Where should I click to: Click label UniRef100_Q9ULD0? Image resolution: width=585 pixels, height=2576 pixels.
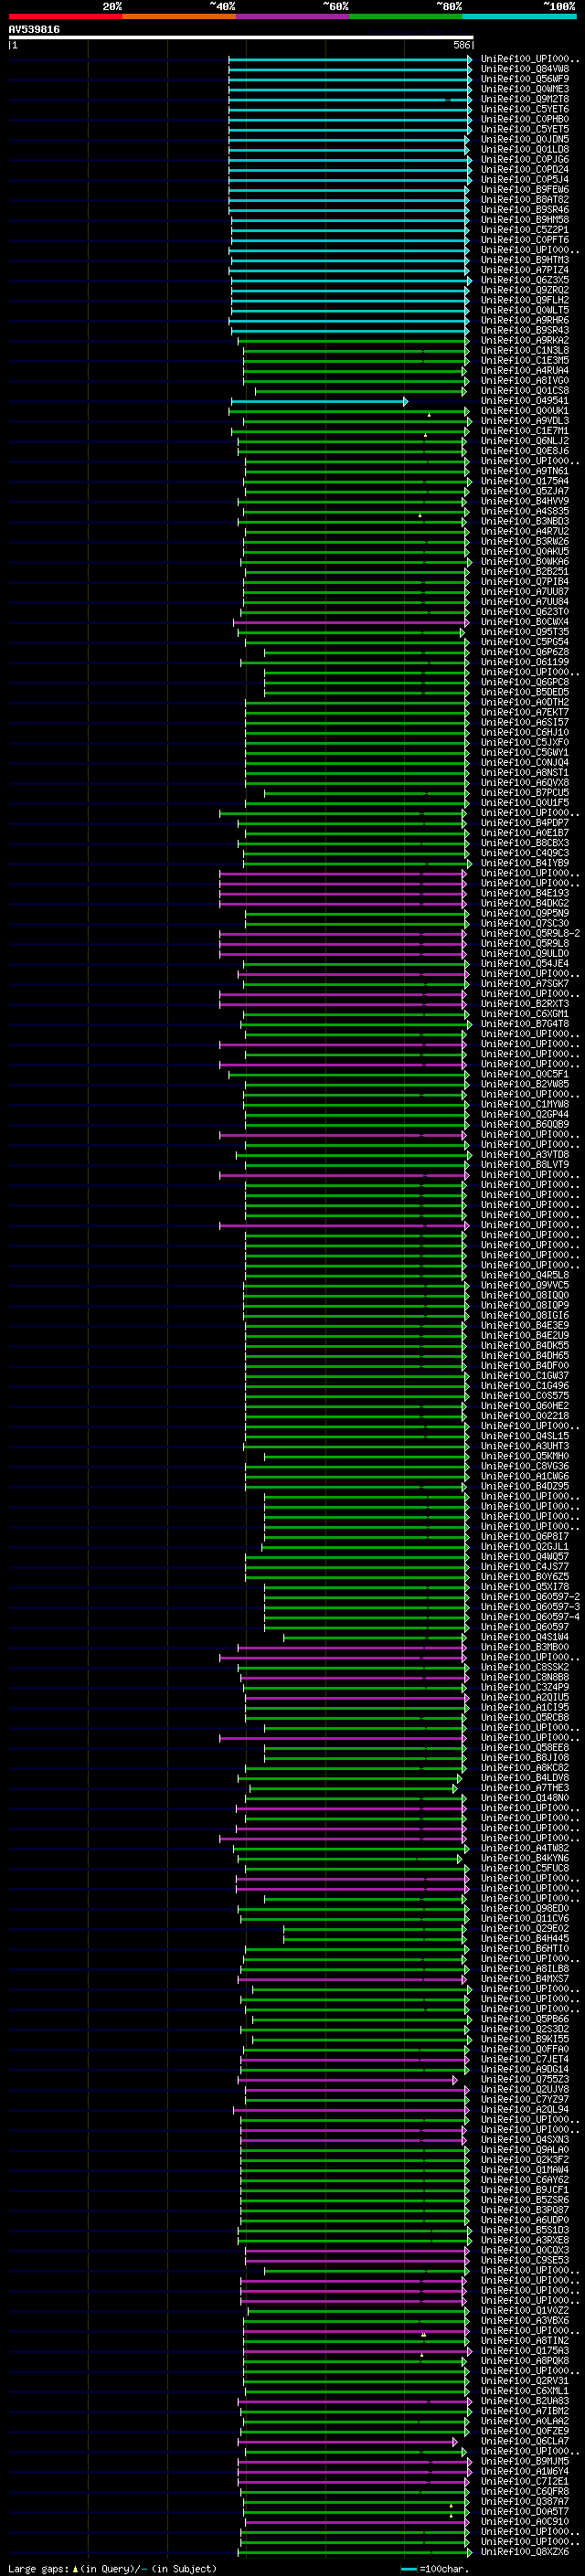point(525,953)
